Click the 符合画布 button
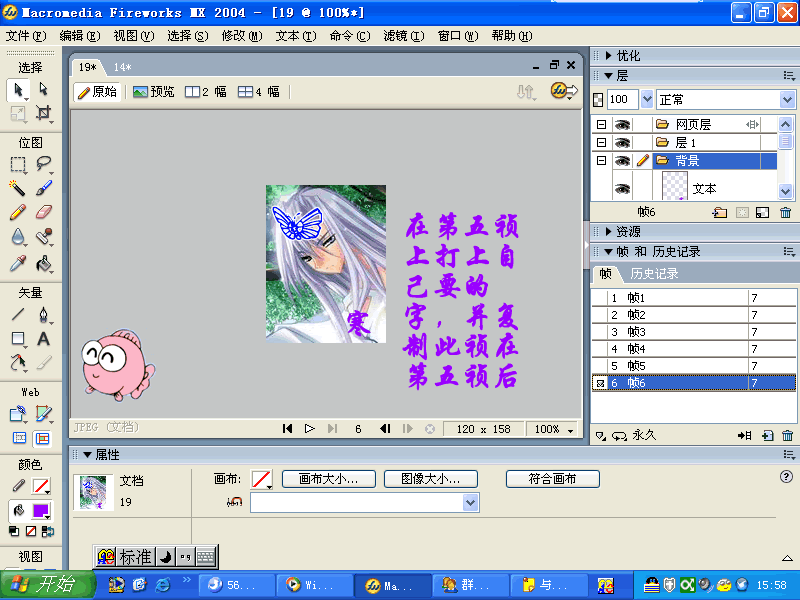Image resolution: width=800 pixels, height=600 pixels. pyautogui.click(x=553, y=479)
